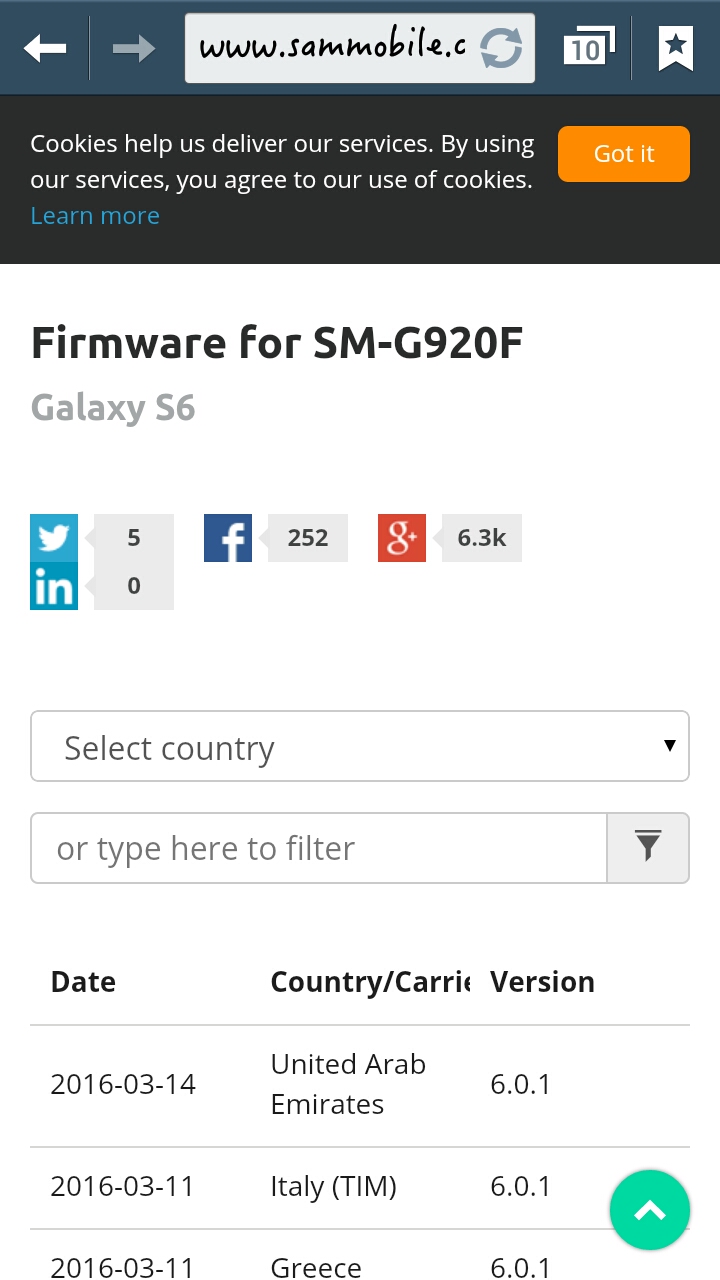This screenshot has width=720, height=1280.
Task: Reload page with refresh icon
Action: pyautogui.click(x=501, y=48)
